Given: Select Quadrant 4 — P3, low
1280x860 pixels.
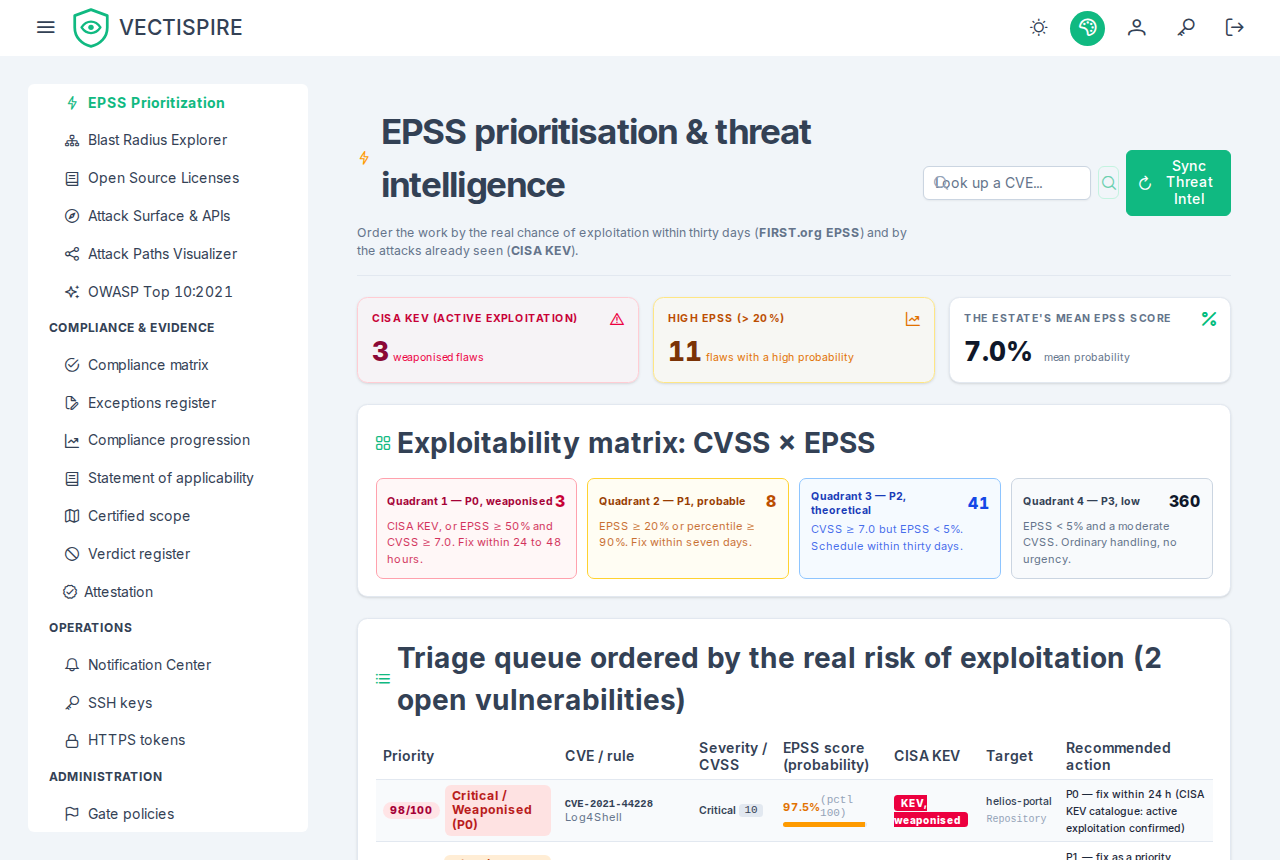Looking at the screenshot, I should (1112, 528).
